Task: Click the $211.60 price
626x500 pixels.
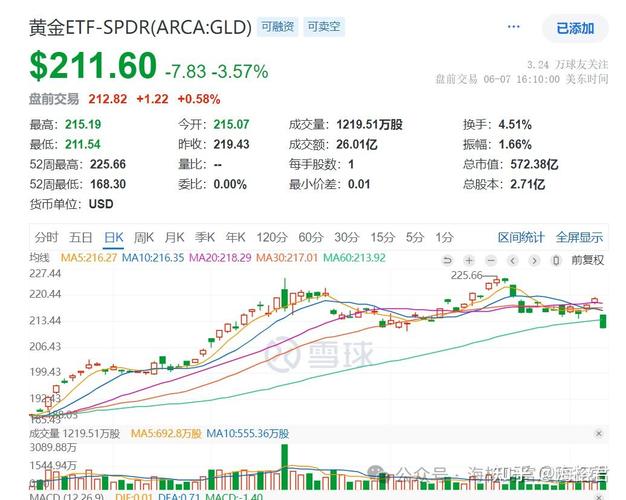Action: [93, 65]
